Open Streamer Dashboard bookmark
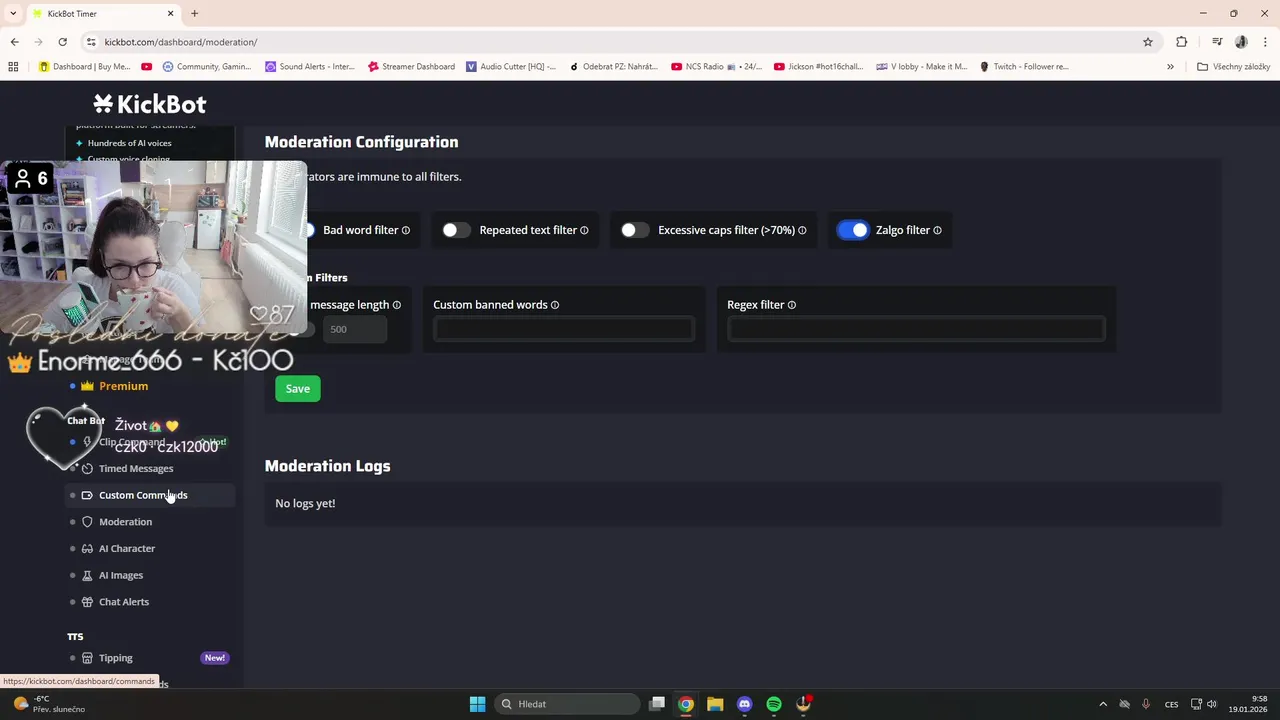The width and height of the screenshot is (1280, 720). (410, 67)
